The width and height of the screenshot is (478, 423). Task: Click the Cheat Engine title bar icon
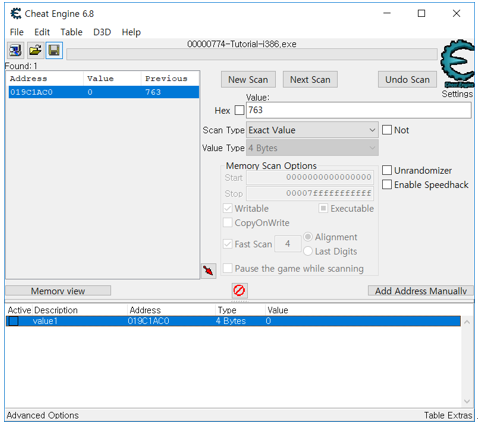(x=16, y=14)
